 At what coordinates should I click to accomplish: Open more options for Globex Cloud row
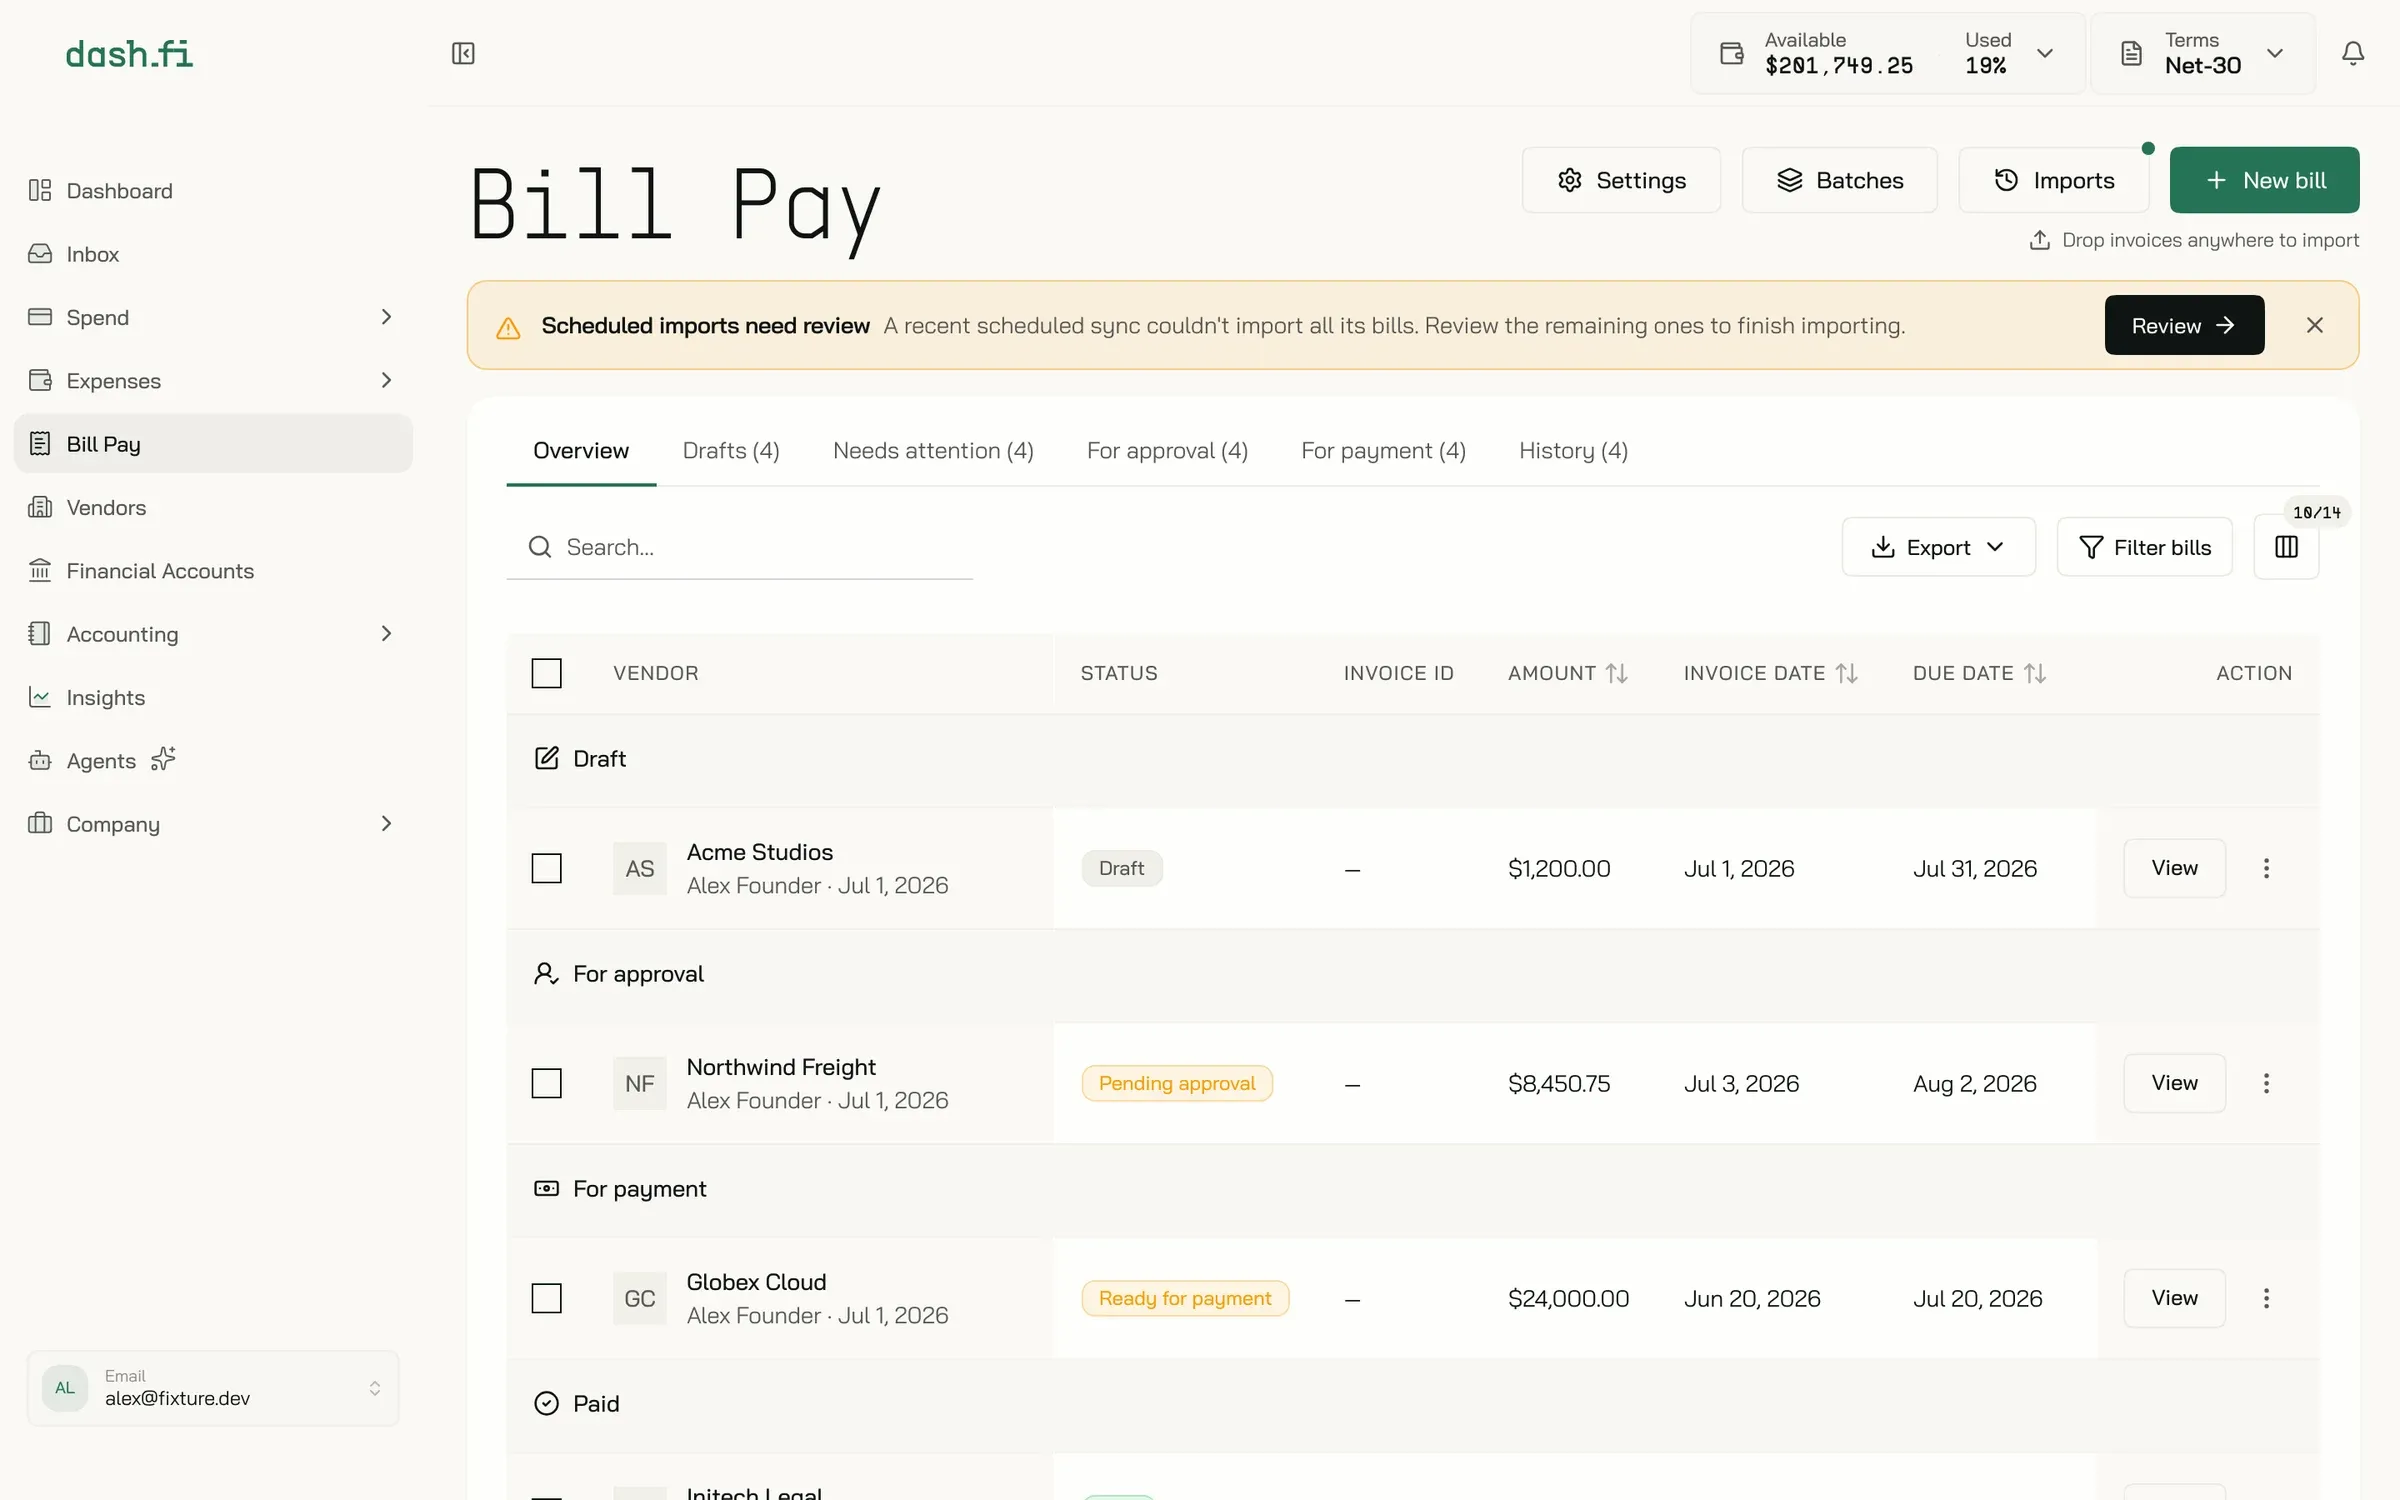coord(2266,1298)
